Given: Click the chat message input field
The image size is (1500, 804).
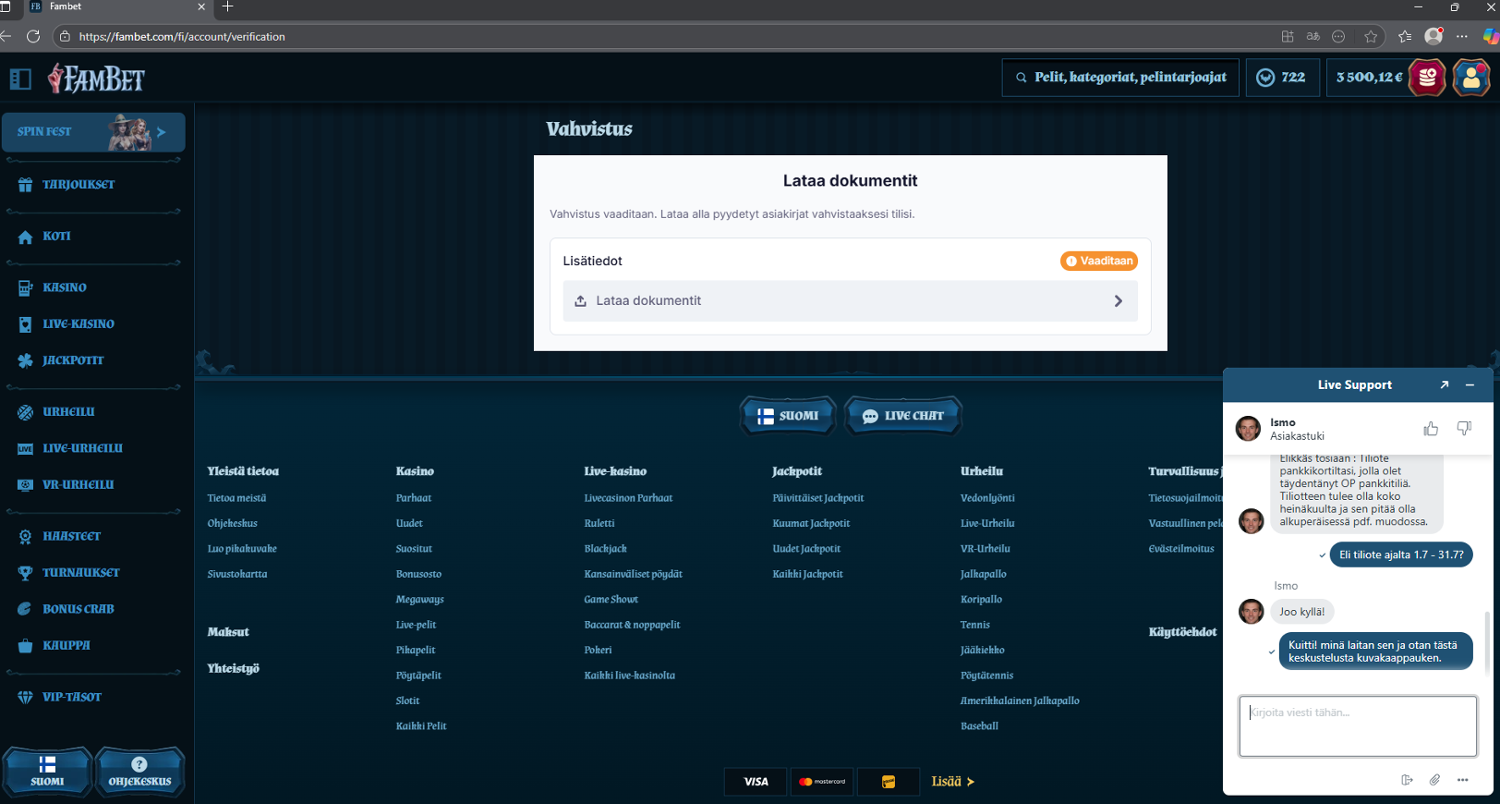Looking at the screenshot, I should tap(1357, 726).
